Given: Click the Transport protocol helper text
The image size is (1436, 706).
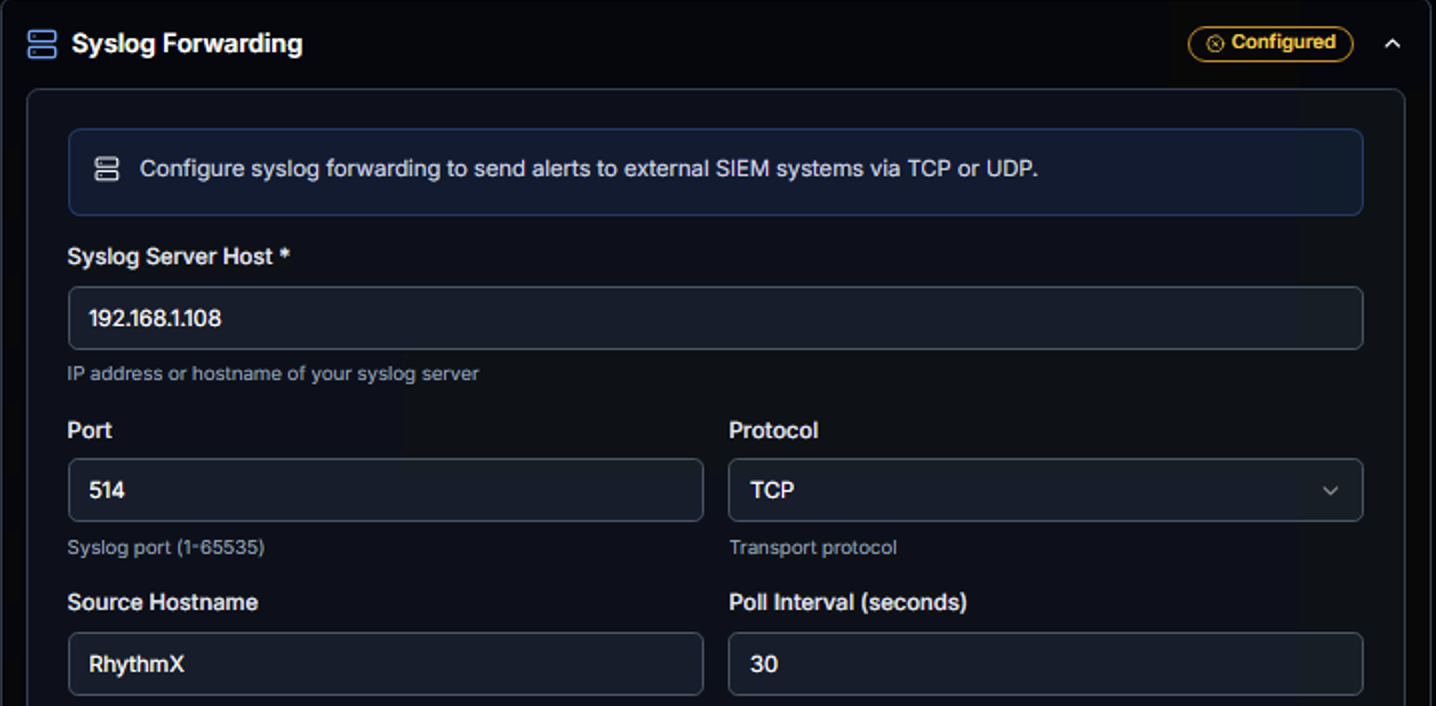Looking at the screenshot, I should [x=812, y=547].
